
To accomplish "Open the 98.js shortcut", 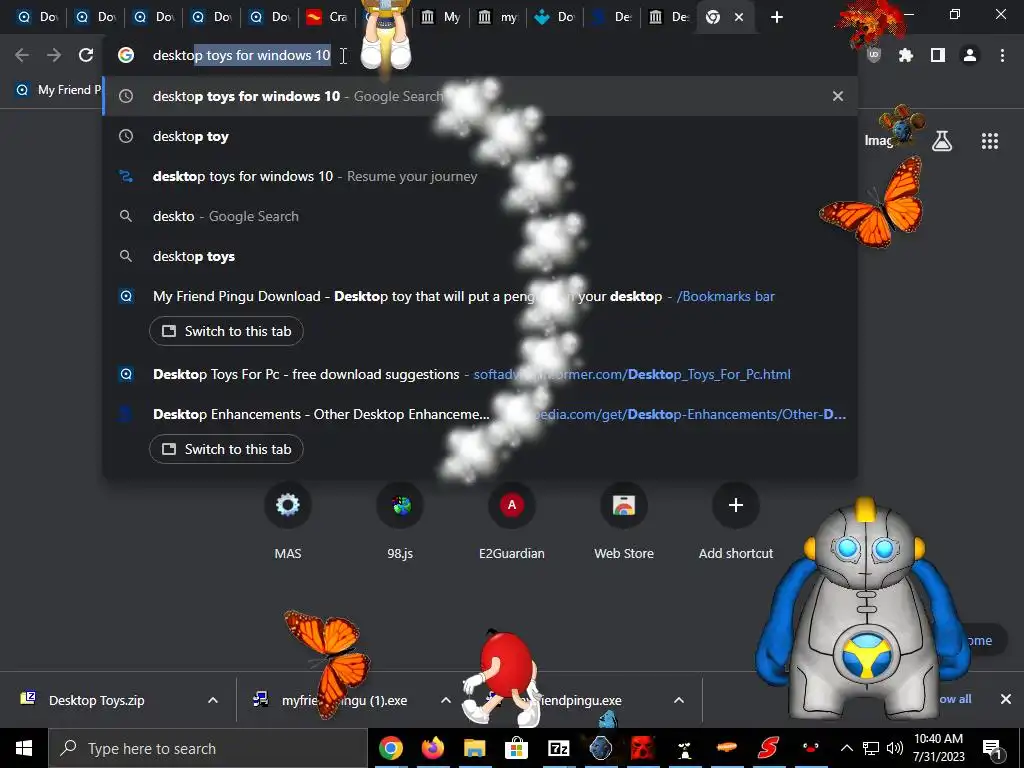I will (x=400, y=521).
